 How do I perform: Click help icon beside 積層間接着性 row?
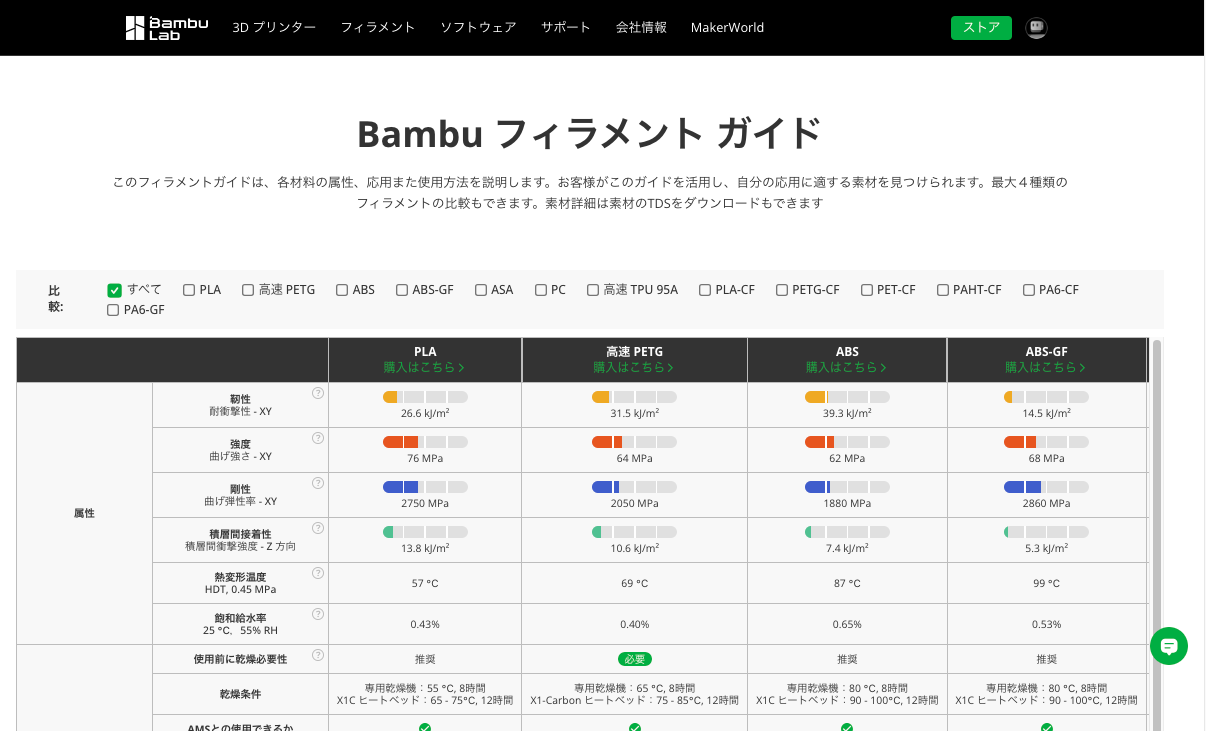[318, 528]
